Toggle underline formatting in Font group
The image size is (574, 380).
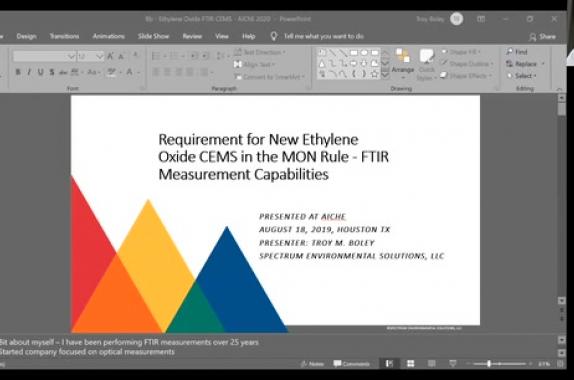tap(40, 72)
